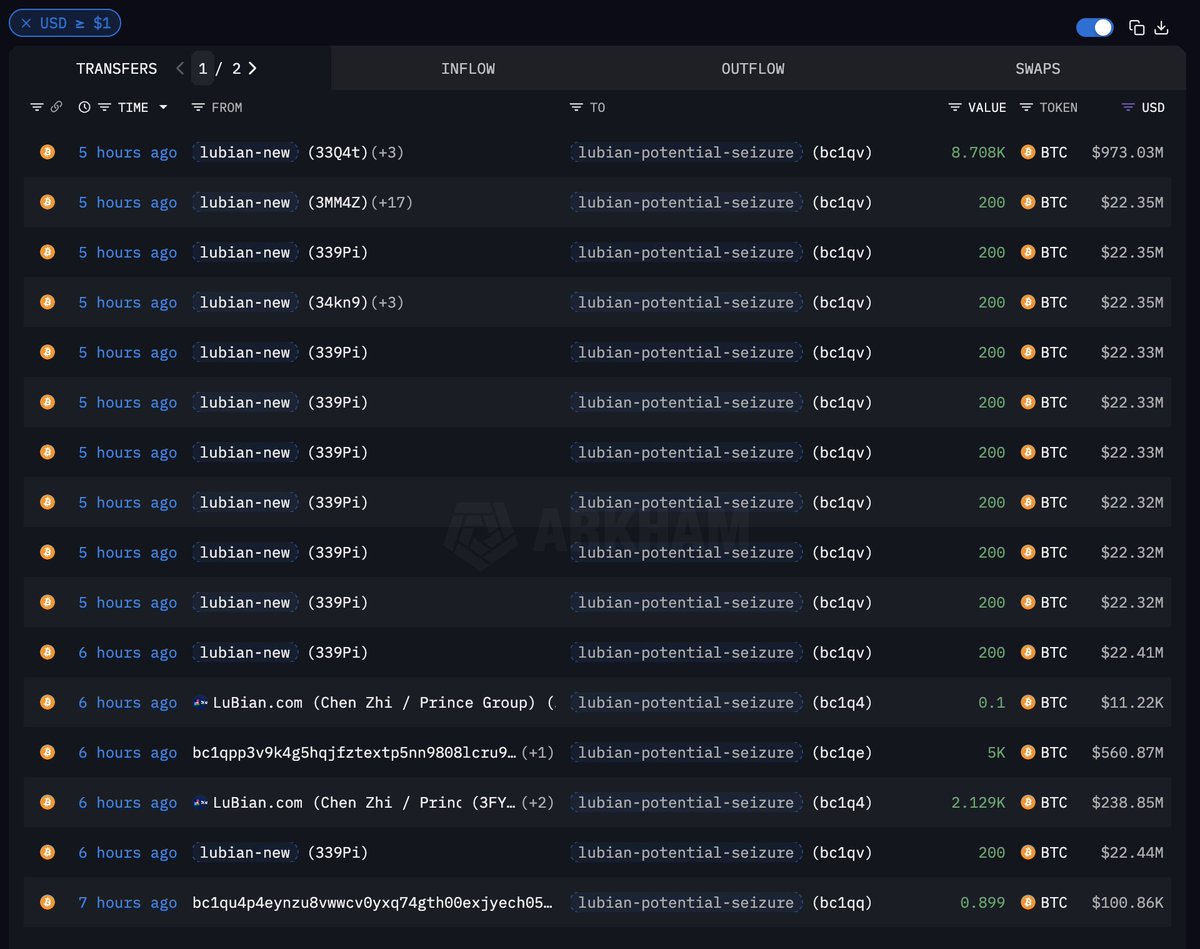1200x949 pixels.
Task: Switch to the INFLOW tab
Action: click(468, 69)
